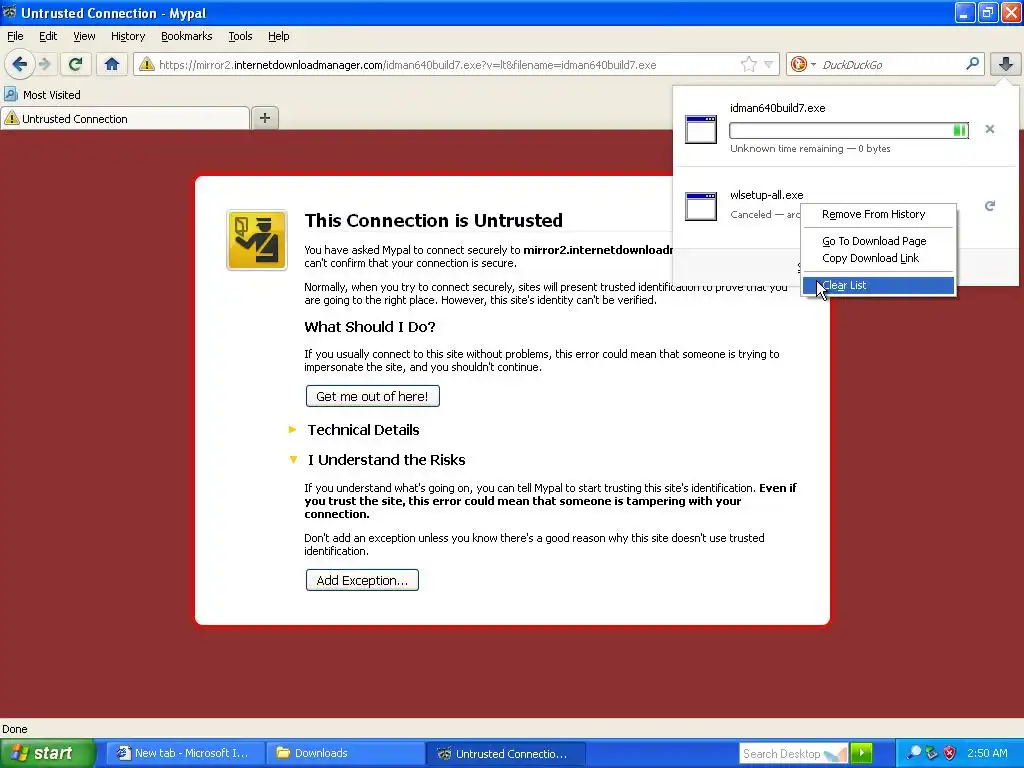Open the Bookmarks menu
Viewport: 1024px width, 768px height.
point(186,36)
